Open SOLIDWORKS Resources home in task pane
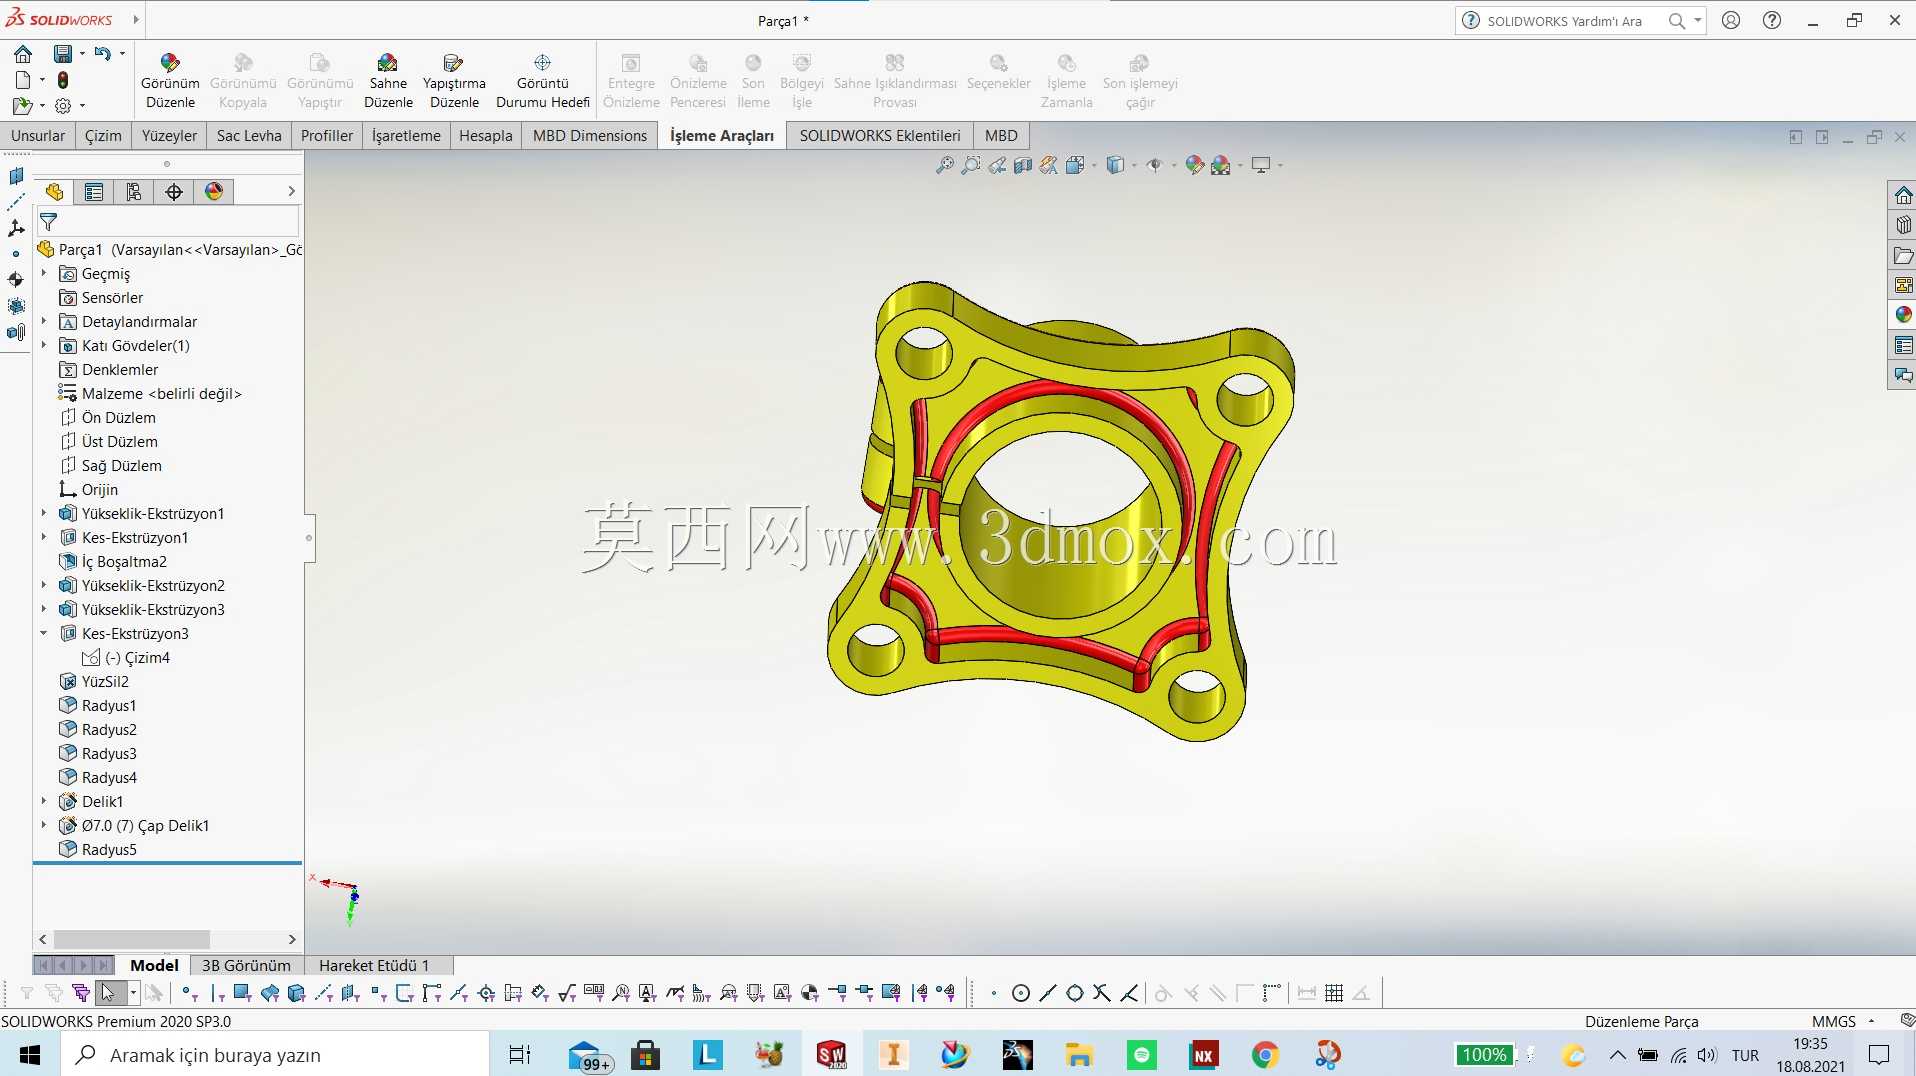The width and height of the screenshot is (1916, 1076). coord(1903,195)
